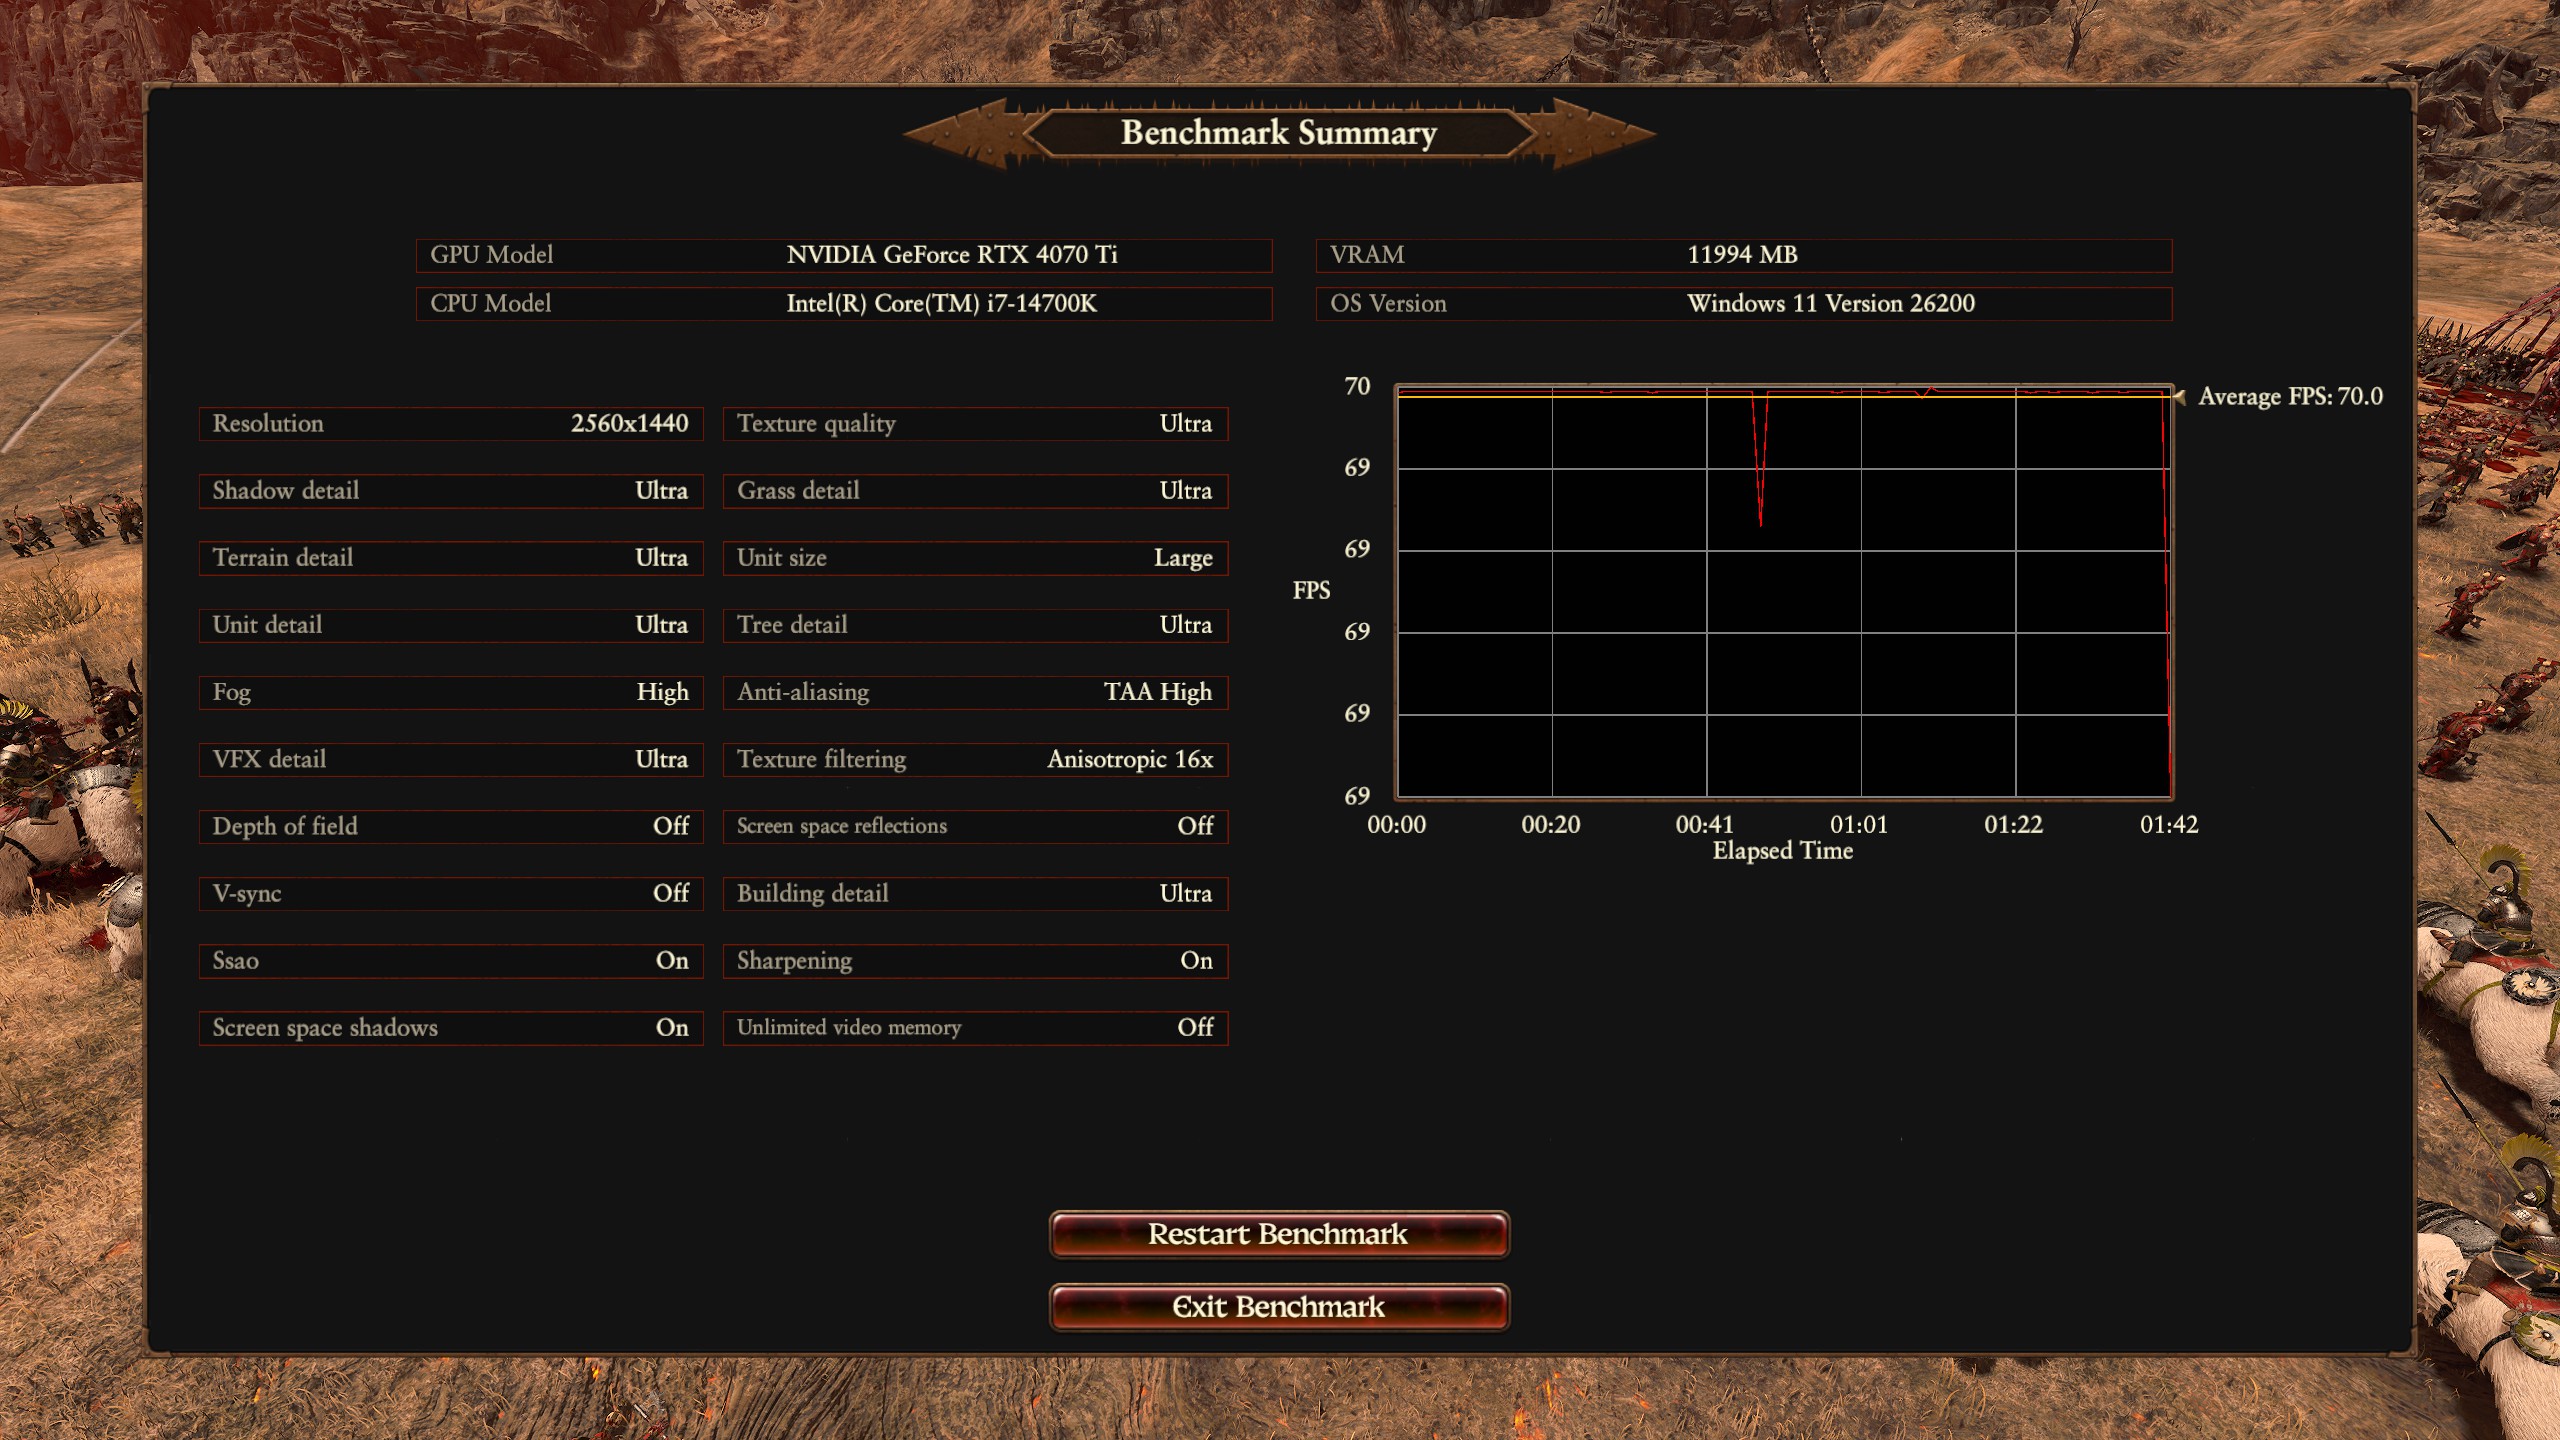2560x1440 pixels.
Task: Click the CPU Model info field
Action: 843,304
